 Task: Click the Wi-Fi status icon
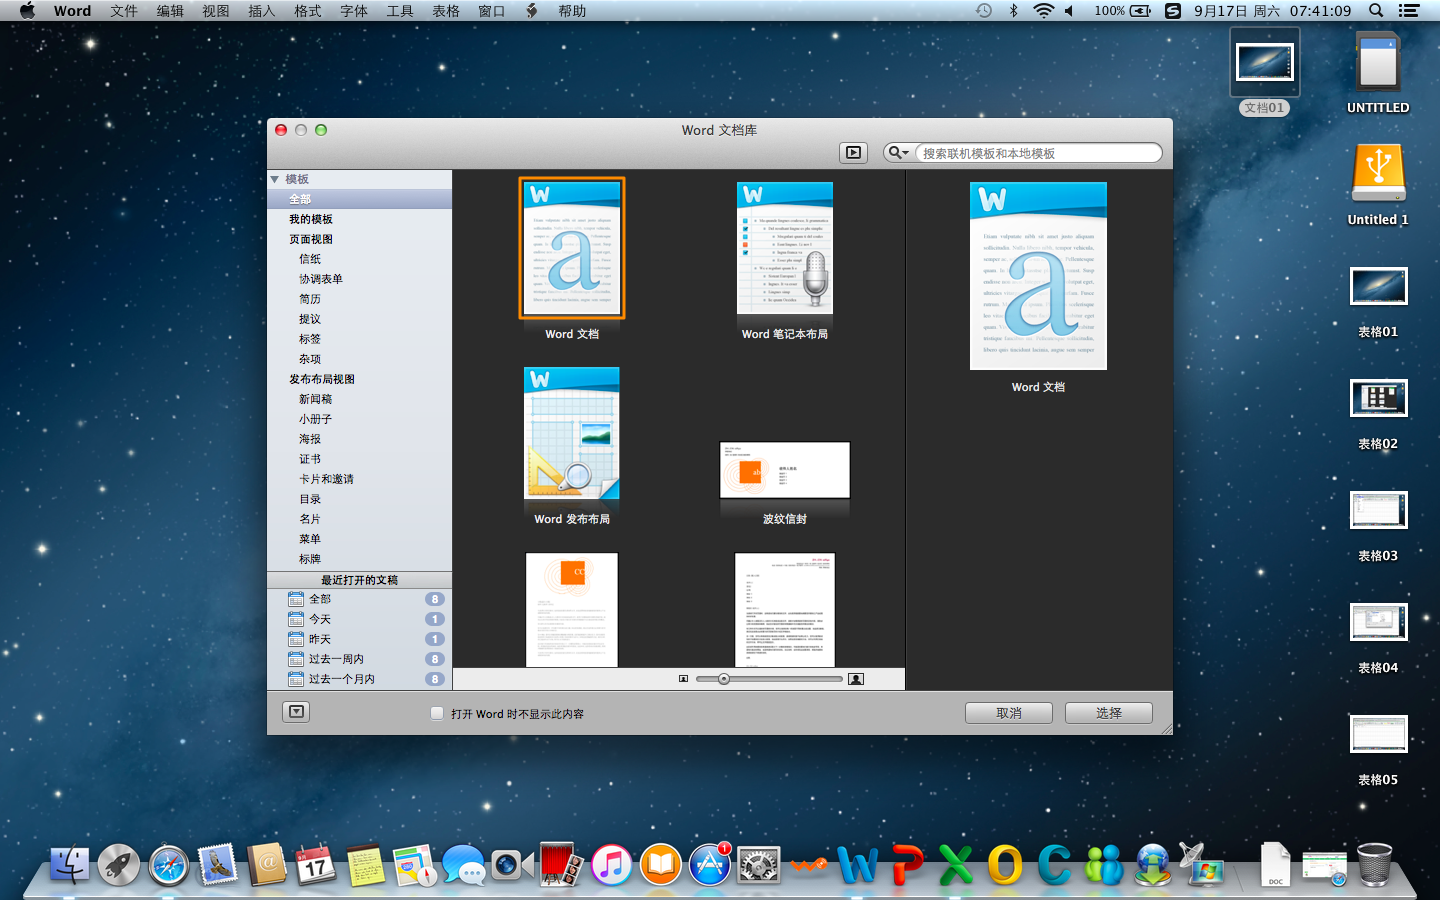(1043, 11)
